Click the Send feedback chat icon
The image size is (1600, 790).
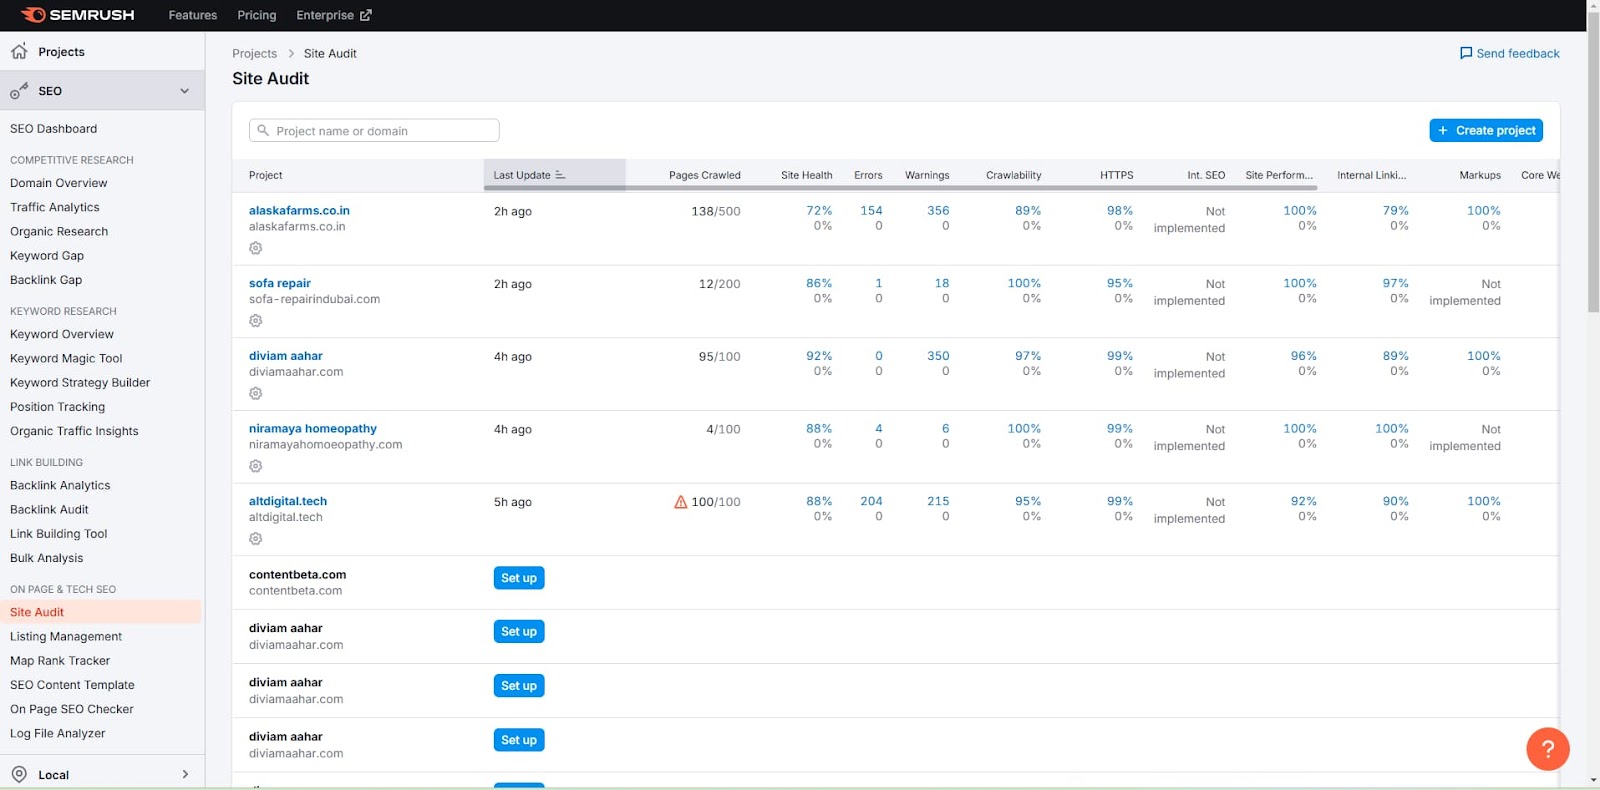[1466, 53]
